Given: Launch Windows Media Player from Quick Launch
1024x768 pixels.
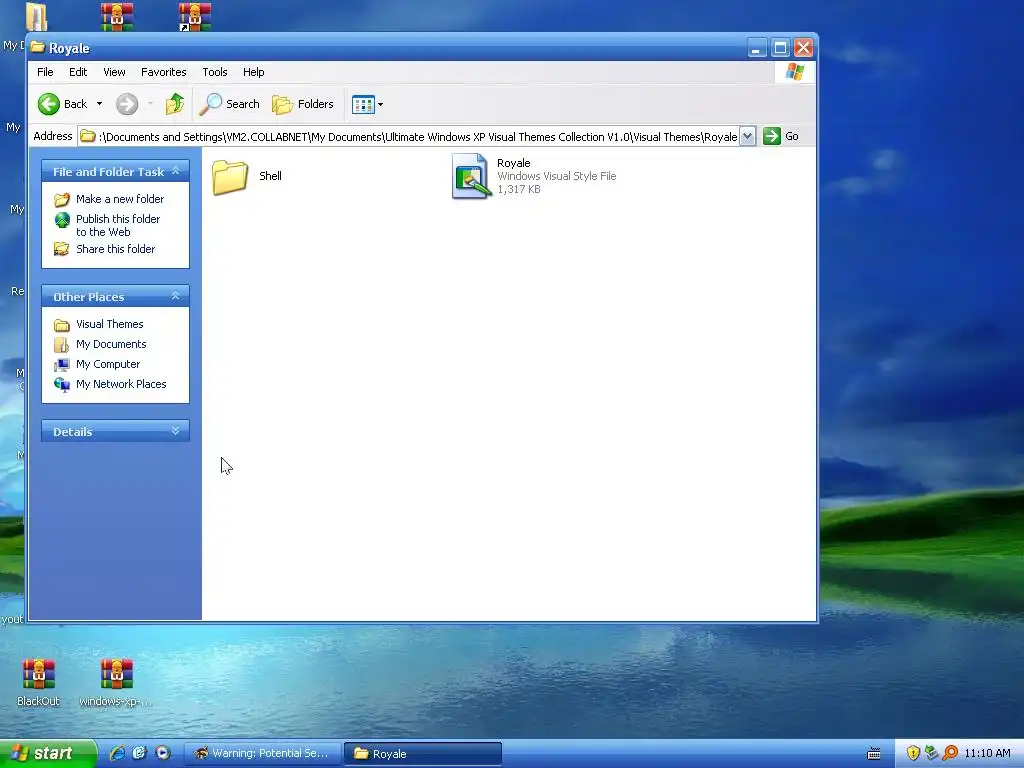Looking at the screenshot, I should [163, 753].
